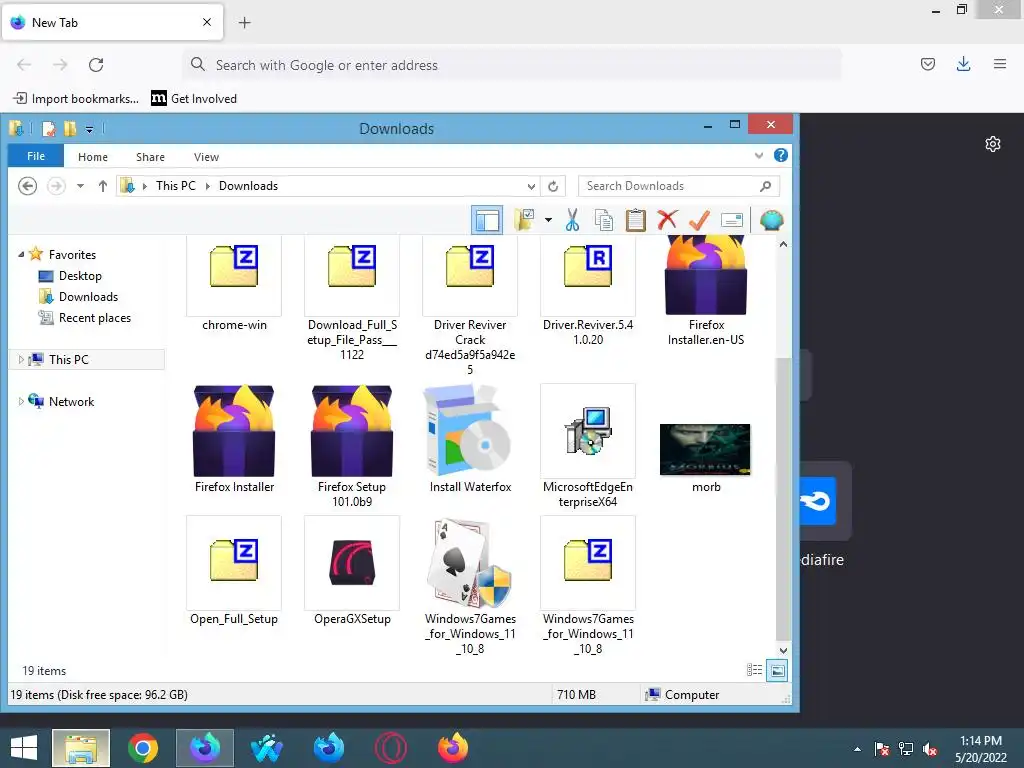The height and width of the screenshot is (768, 1024).
Task: Click the Paste clipboard toolbar icon
Action: 635,220
